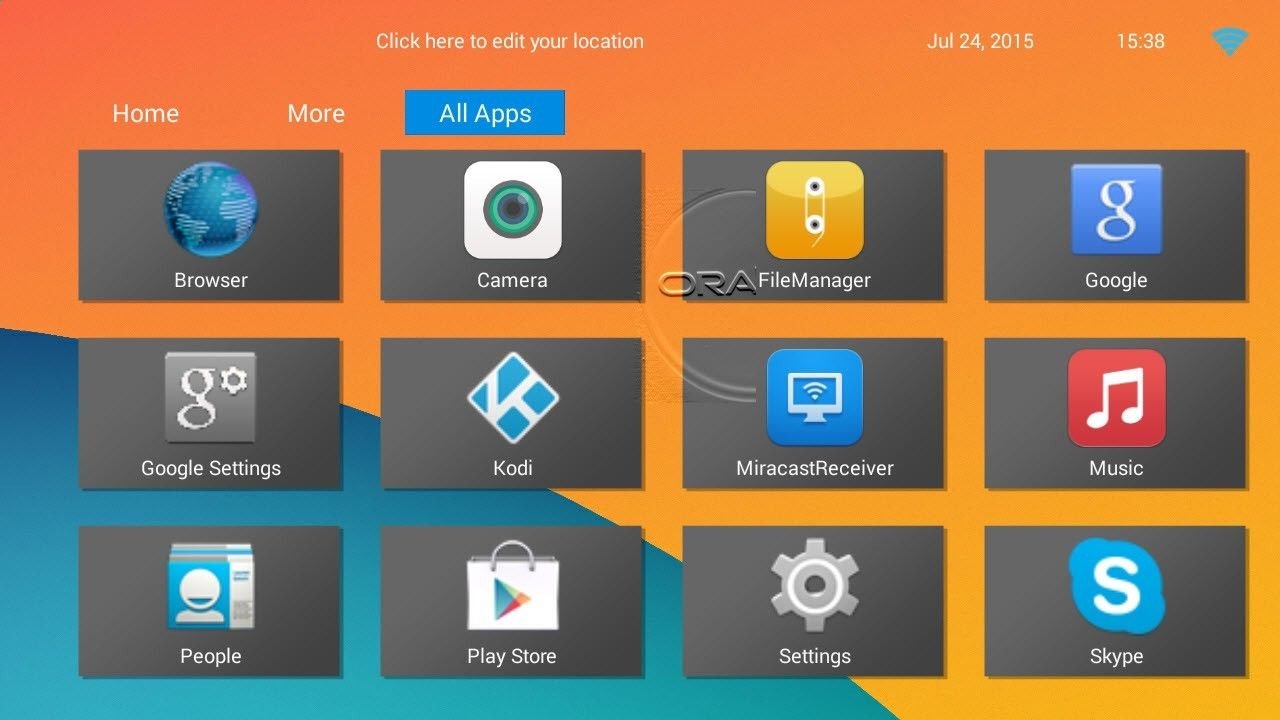Select the All Apps tab

pyautogui.click(x=485, y=112)
